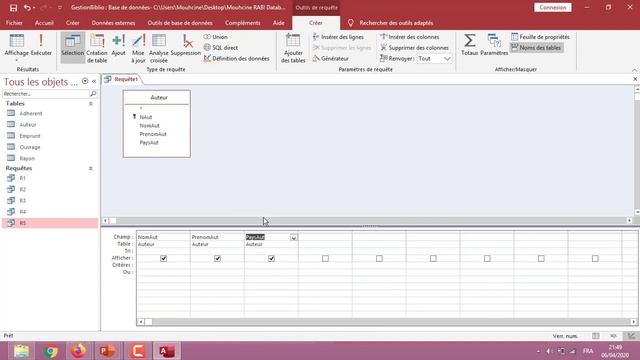The height and width of the screenshot is (360, 640).
Task: Select Analyse croisée query type
Action: click(x=158, y=48)
